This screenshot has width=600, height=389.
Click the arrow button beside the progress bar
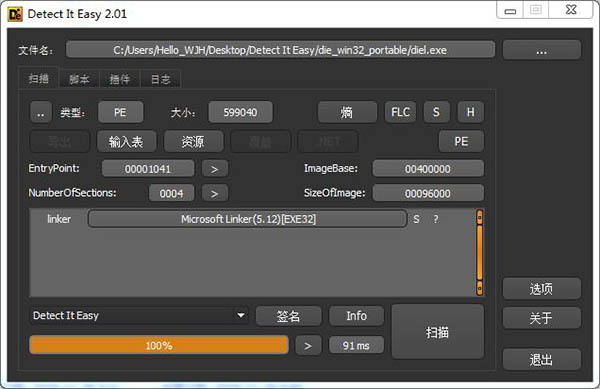308,345
